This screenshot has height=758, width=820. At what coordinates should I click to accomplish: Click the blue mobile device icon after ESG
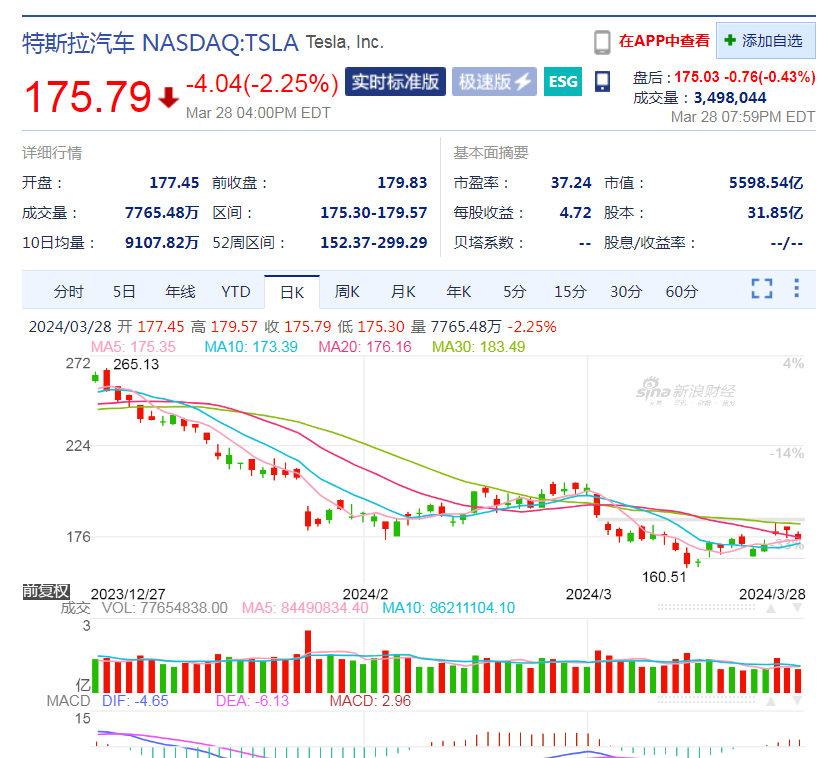(602, 82)
